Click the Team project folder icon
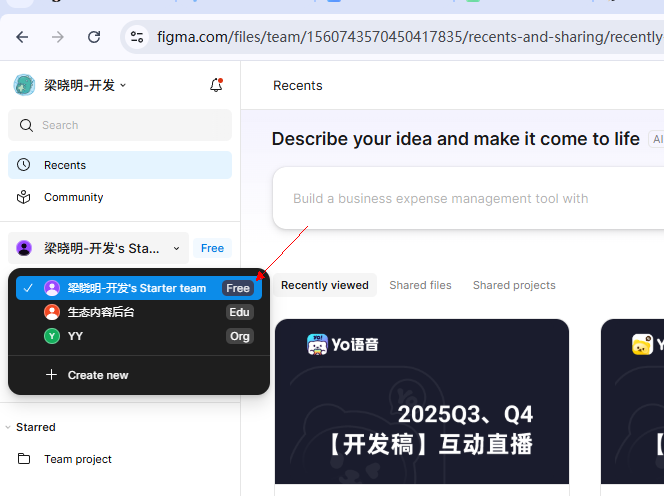 pyautogui.click(x=24, y=459)
